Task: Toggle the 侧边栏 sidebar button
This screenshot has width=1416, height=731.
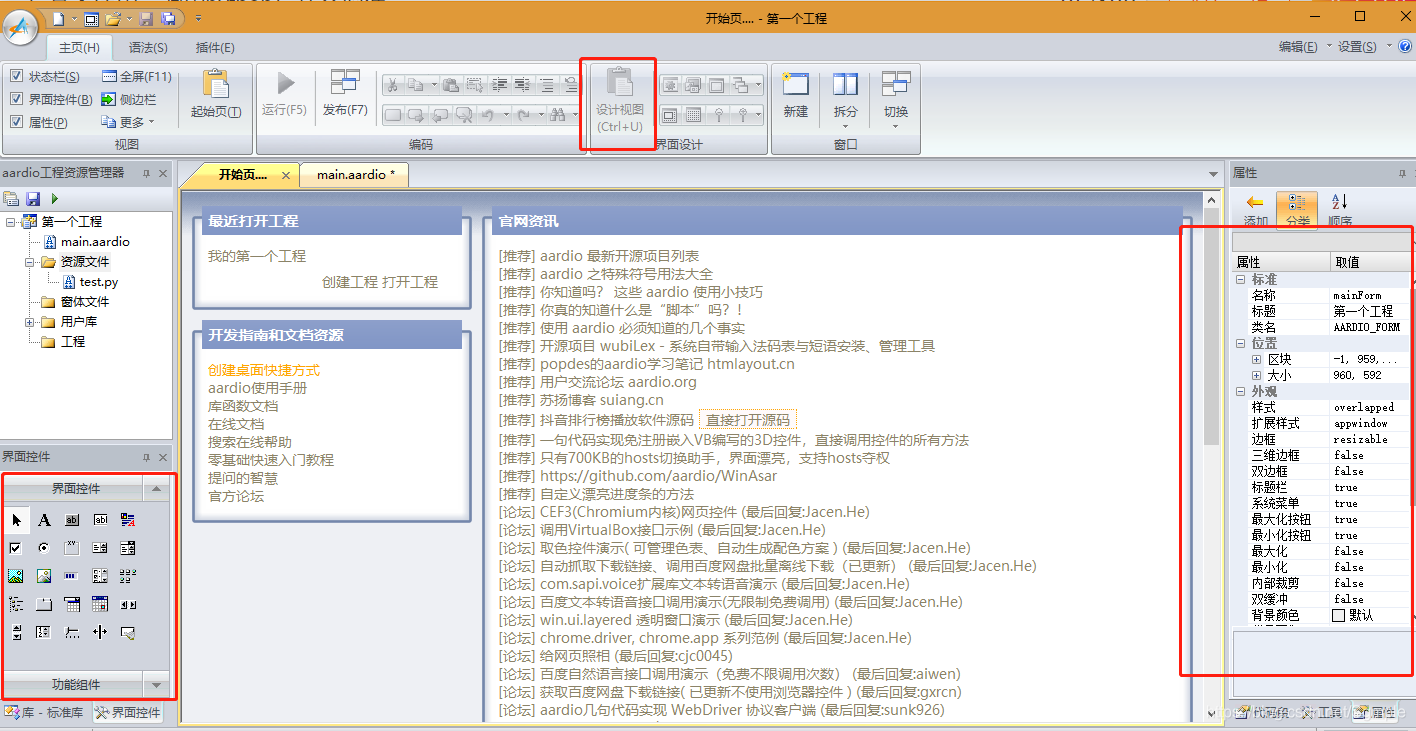Action: pyautogui.click(x=129, y=100)
